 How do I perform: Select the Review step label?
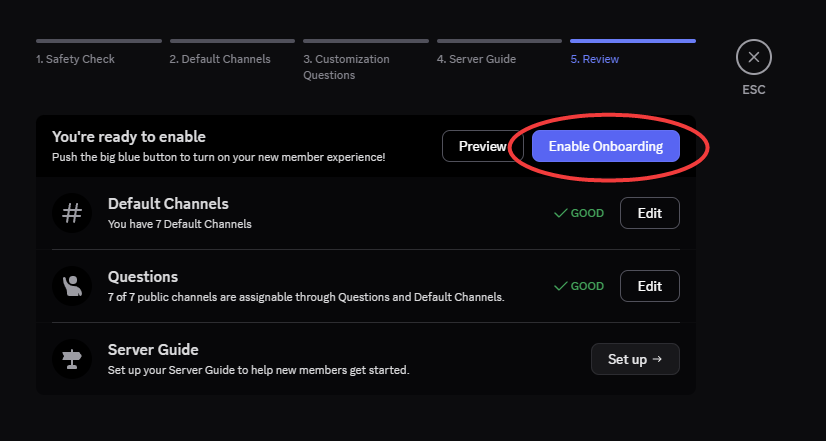coord(594,59)
